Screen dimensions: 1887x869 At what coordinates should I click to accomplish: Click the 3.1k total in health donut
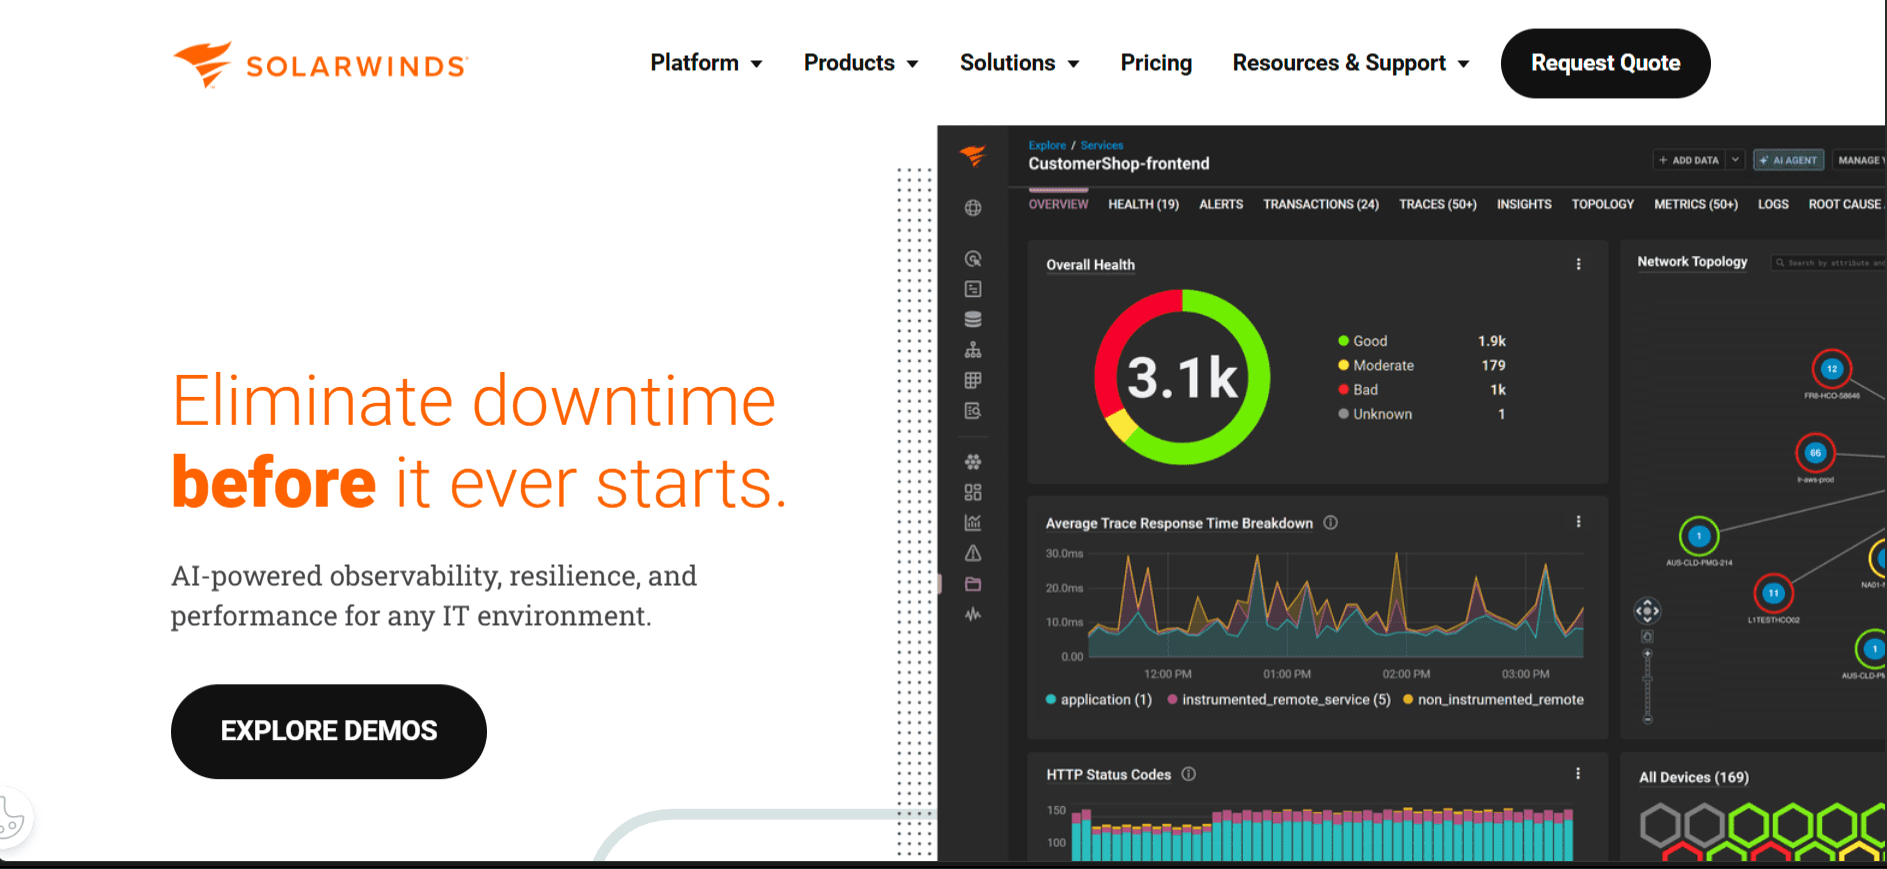click(1182, 378)
